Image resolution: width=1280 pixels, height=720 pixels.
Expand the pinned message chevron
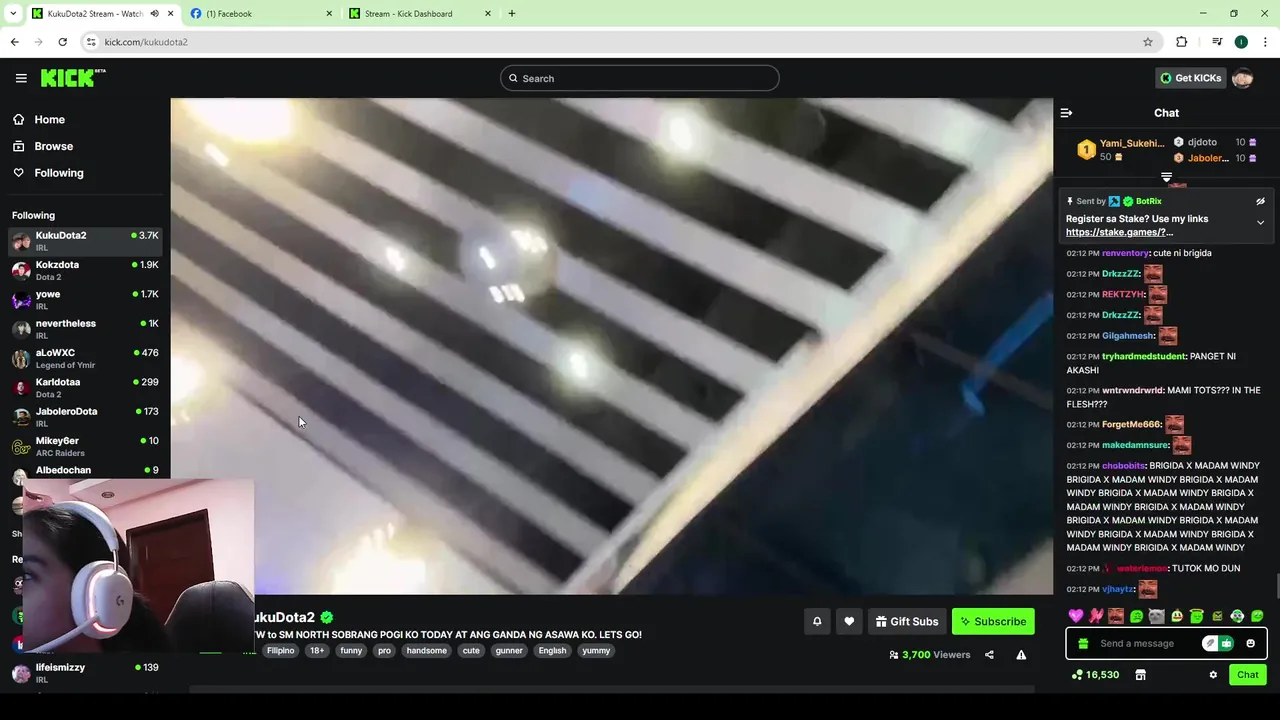1260,223
